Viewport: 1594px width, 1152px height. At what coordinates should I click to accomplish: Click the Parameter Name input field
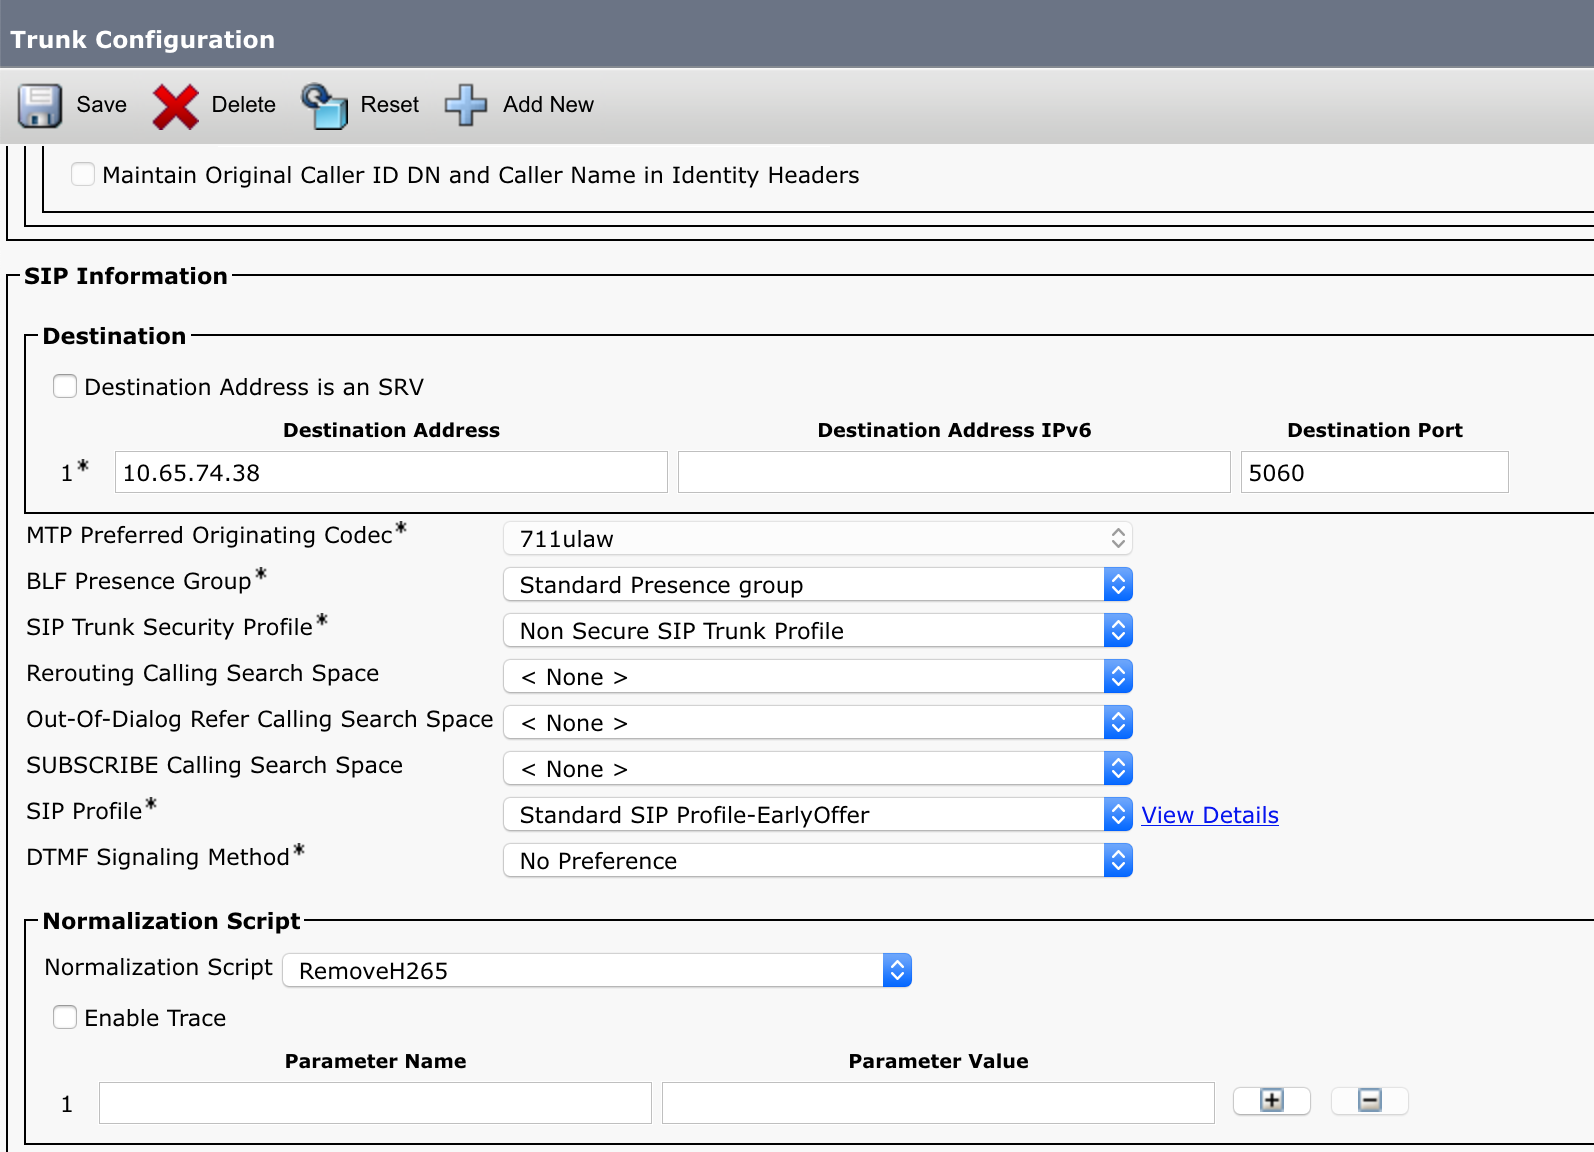(x=375, y=1103)
